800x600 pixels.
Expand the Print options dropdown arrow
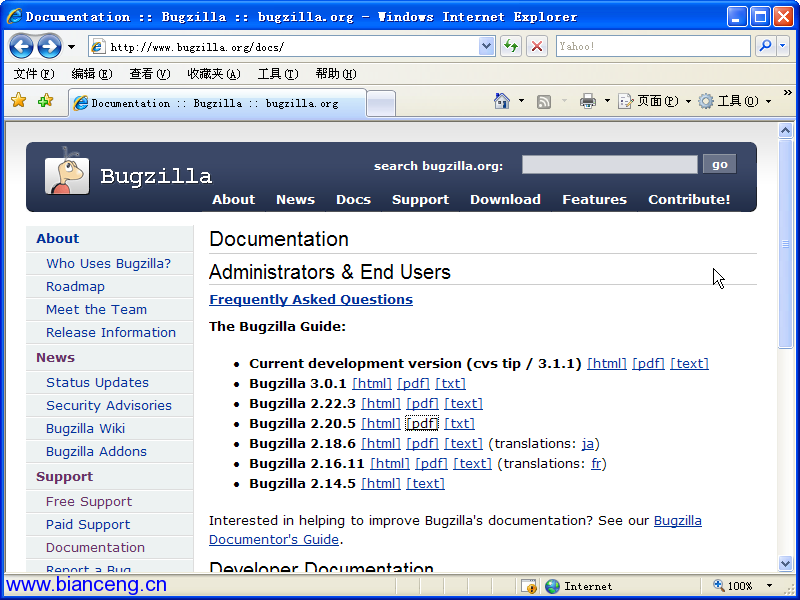(607, 101)
